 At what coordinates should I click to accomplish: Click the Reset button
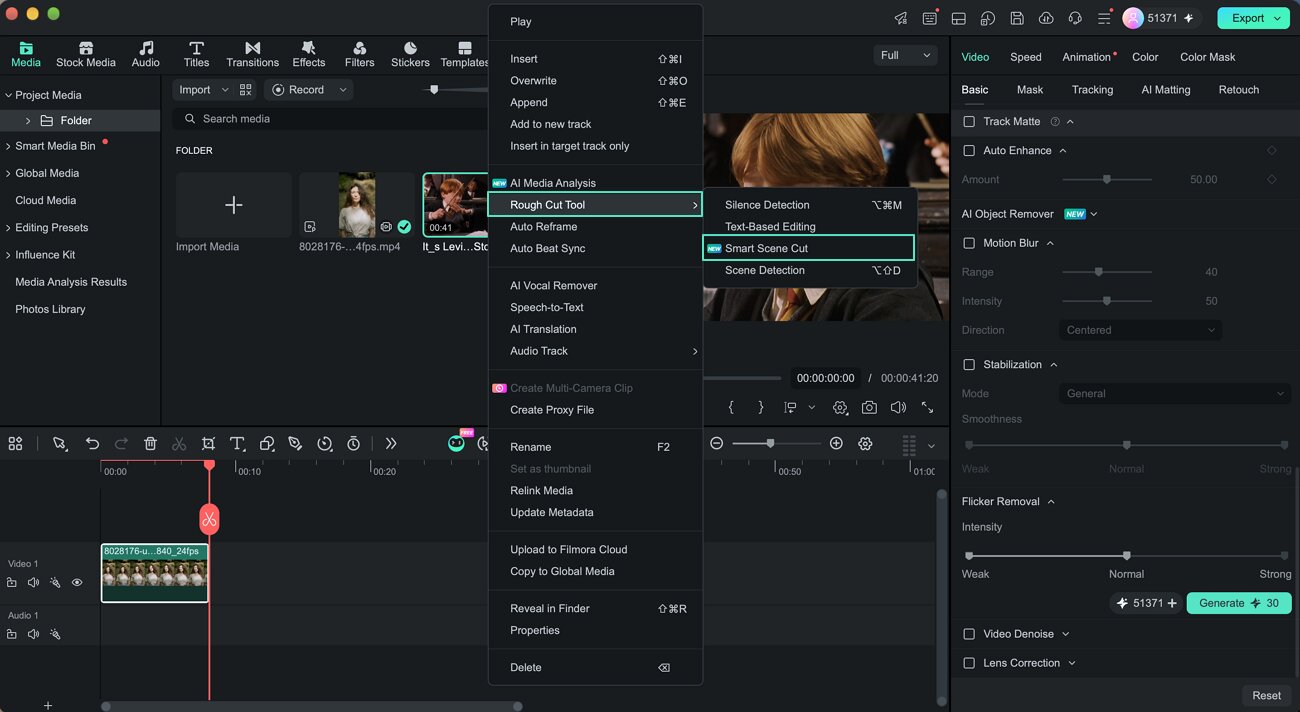tap(1266, 696)
